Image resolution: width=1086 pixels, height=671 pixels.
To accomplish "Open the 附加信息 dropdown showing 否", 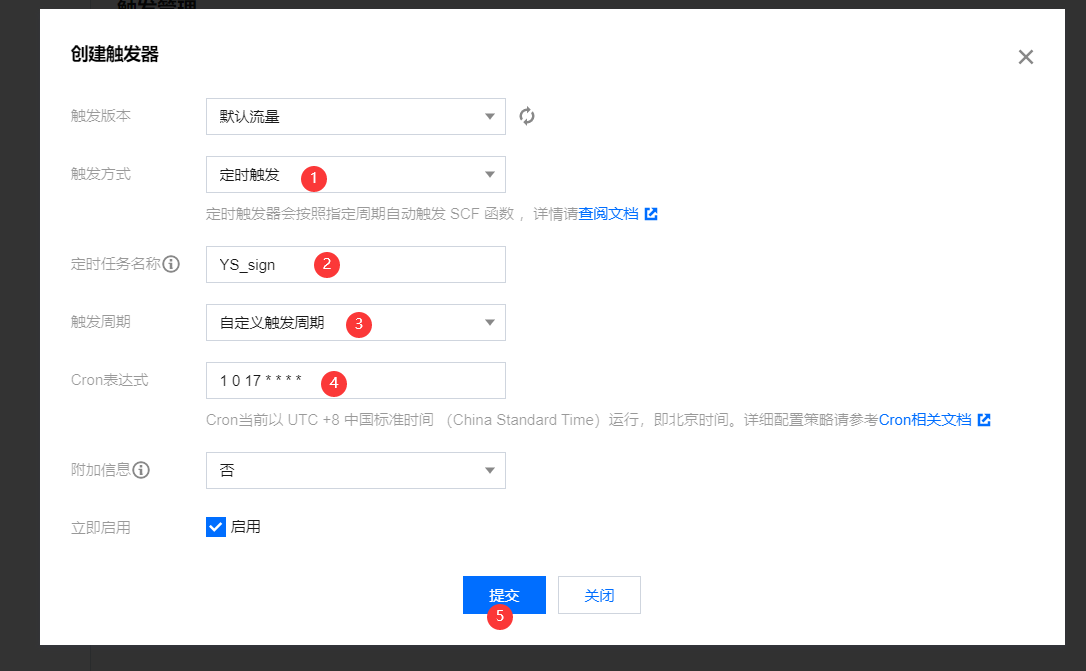I will (x=355, y=470).
